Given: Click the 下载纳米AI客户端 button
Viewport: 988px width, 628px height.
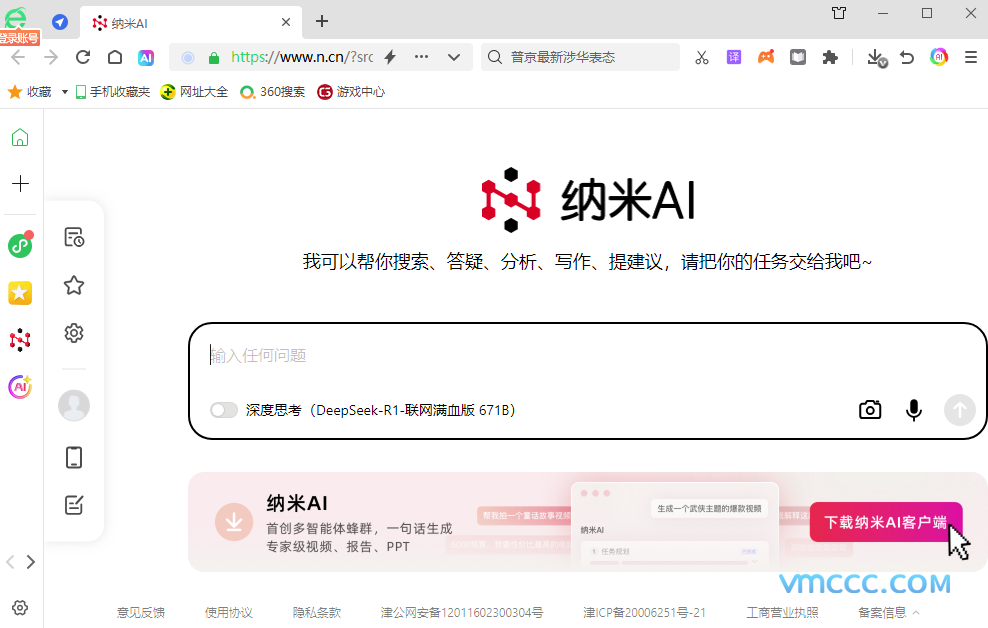Looking at the screenshot, I should [885, 522].
